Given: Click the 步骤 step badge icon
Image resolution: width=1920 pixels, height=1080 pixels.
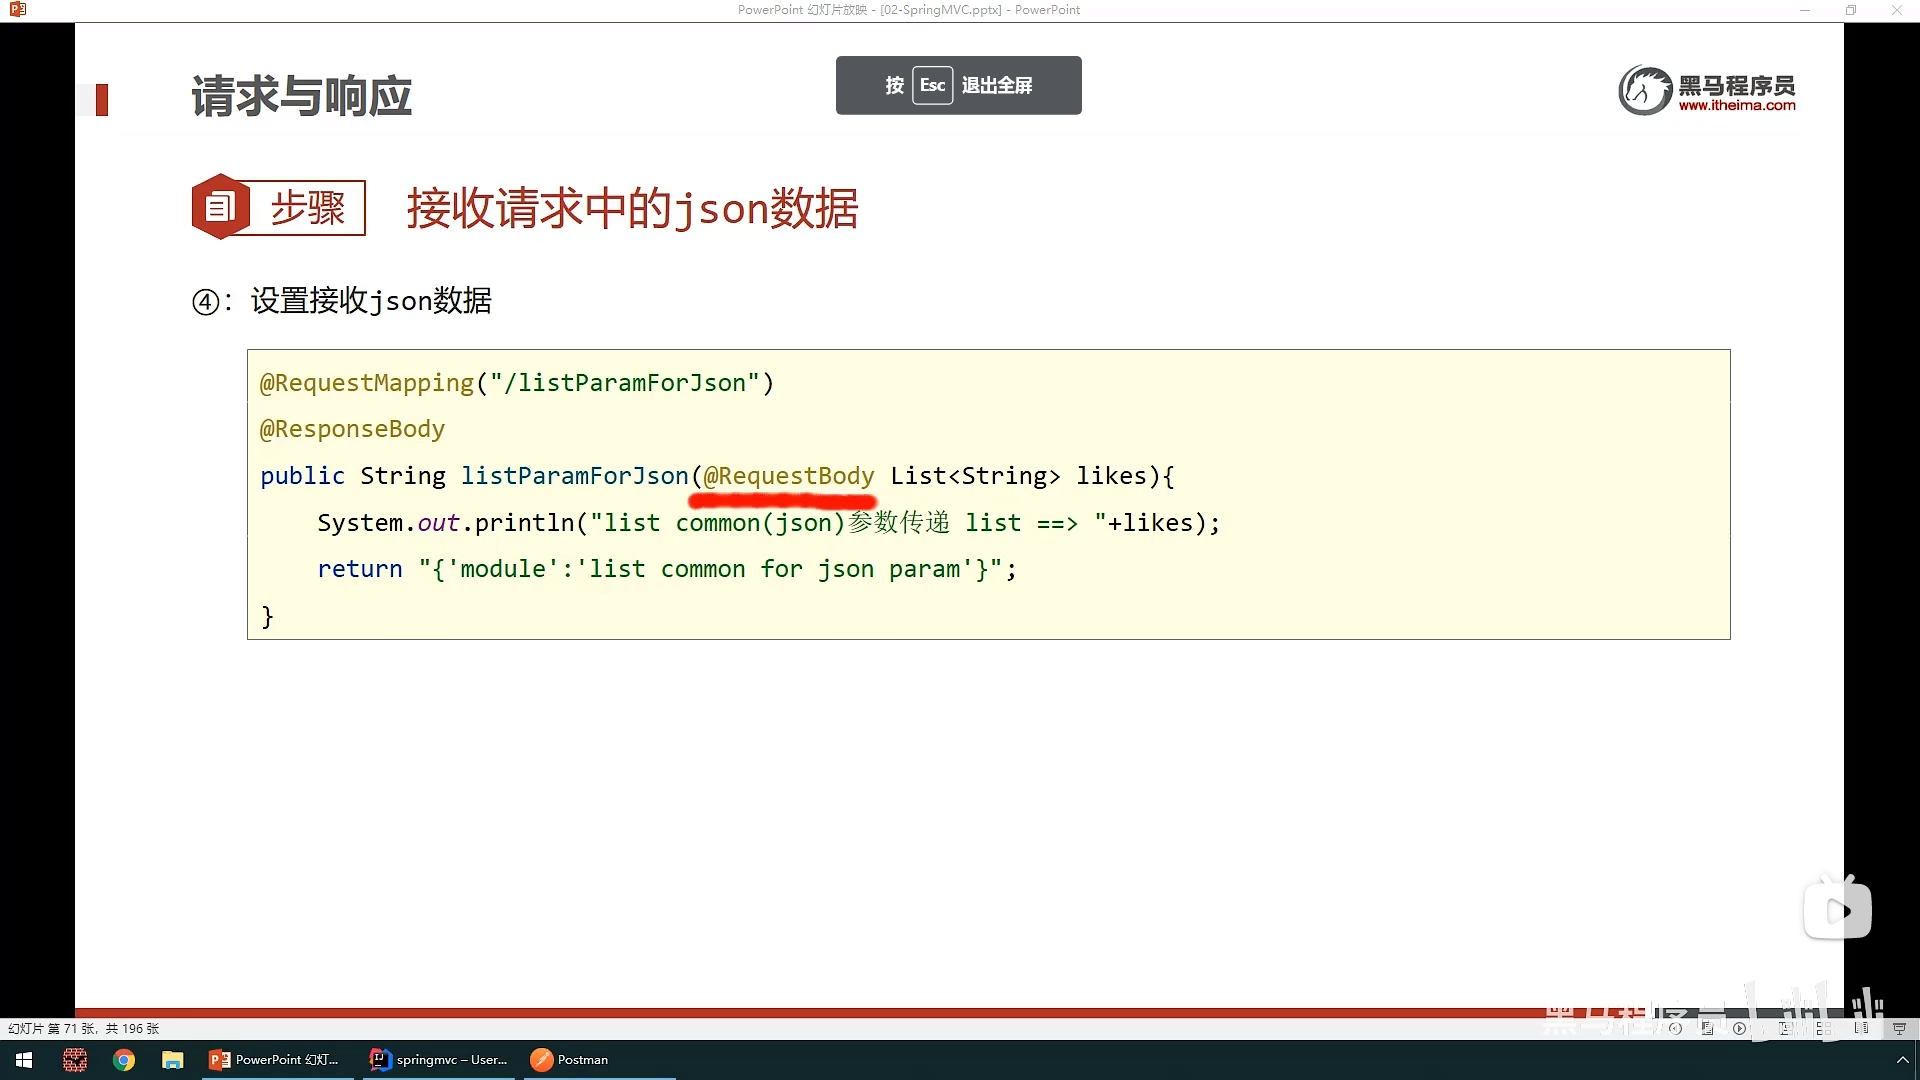Looking at the screenshot, I should 220,207.
